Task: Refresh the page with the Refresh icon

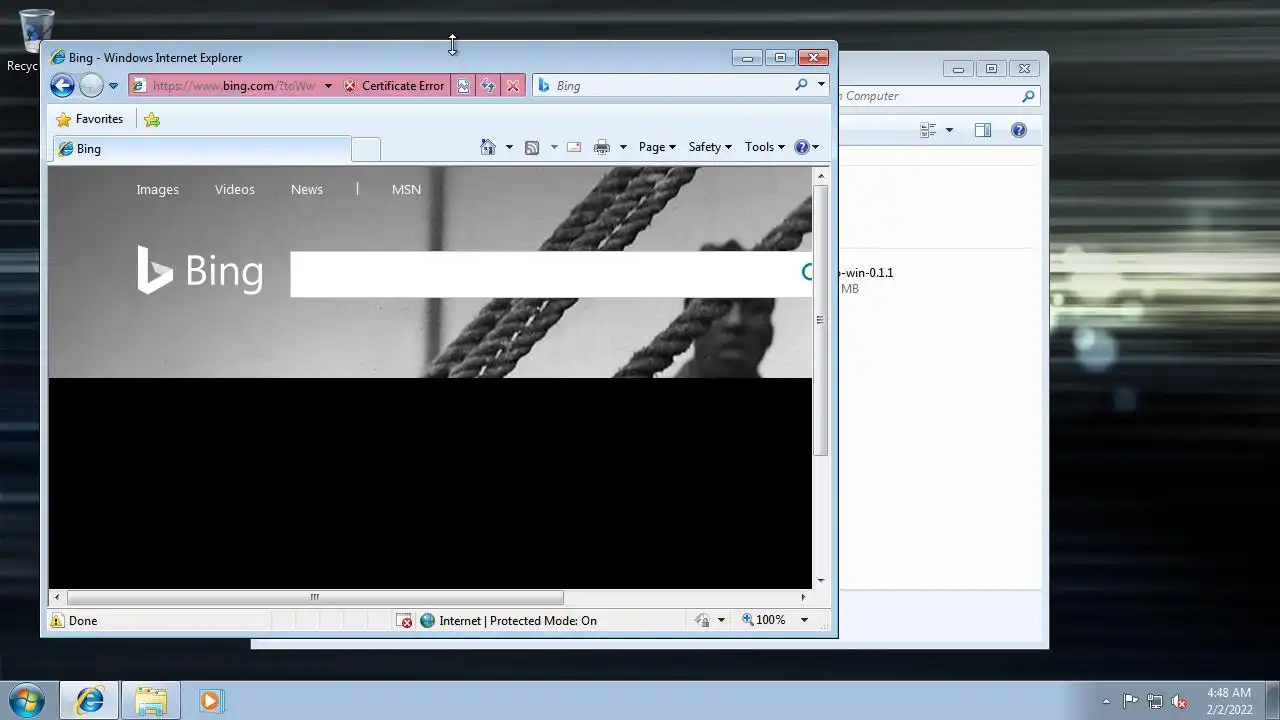Action: click(x=488, y=86)
